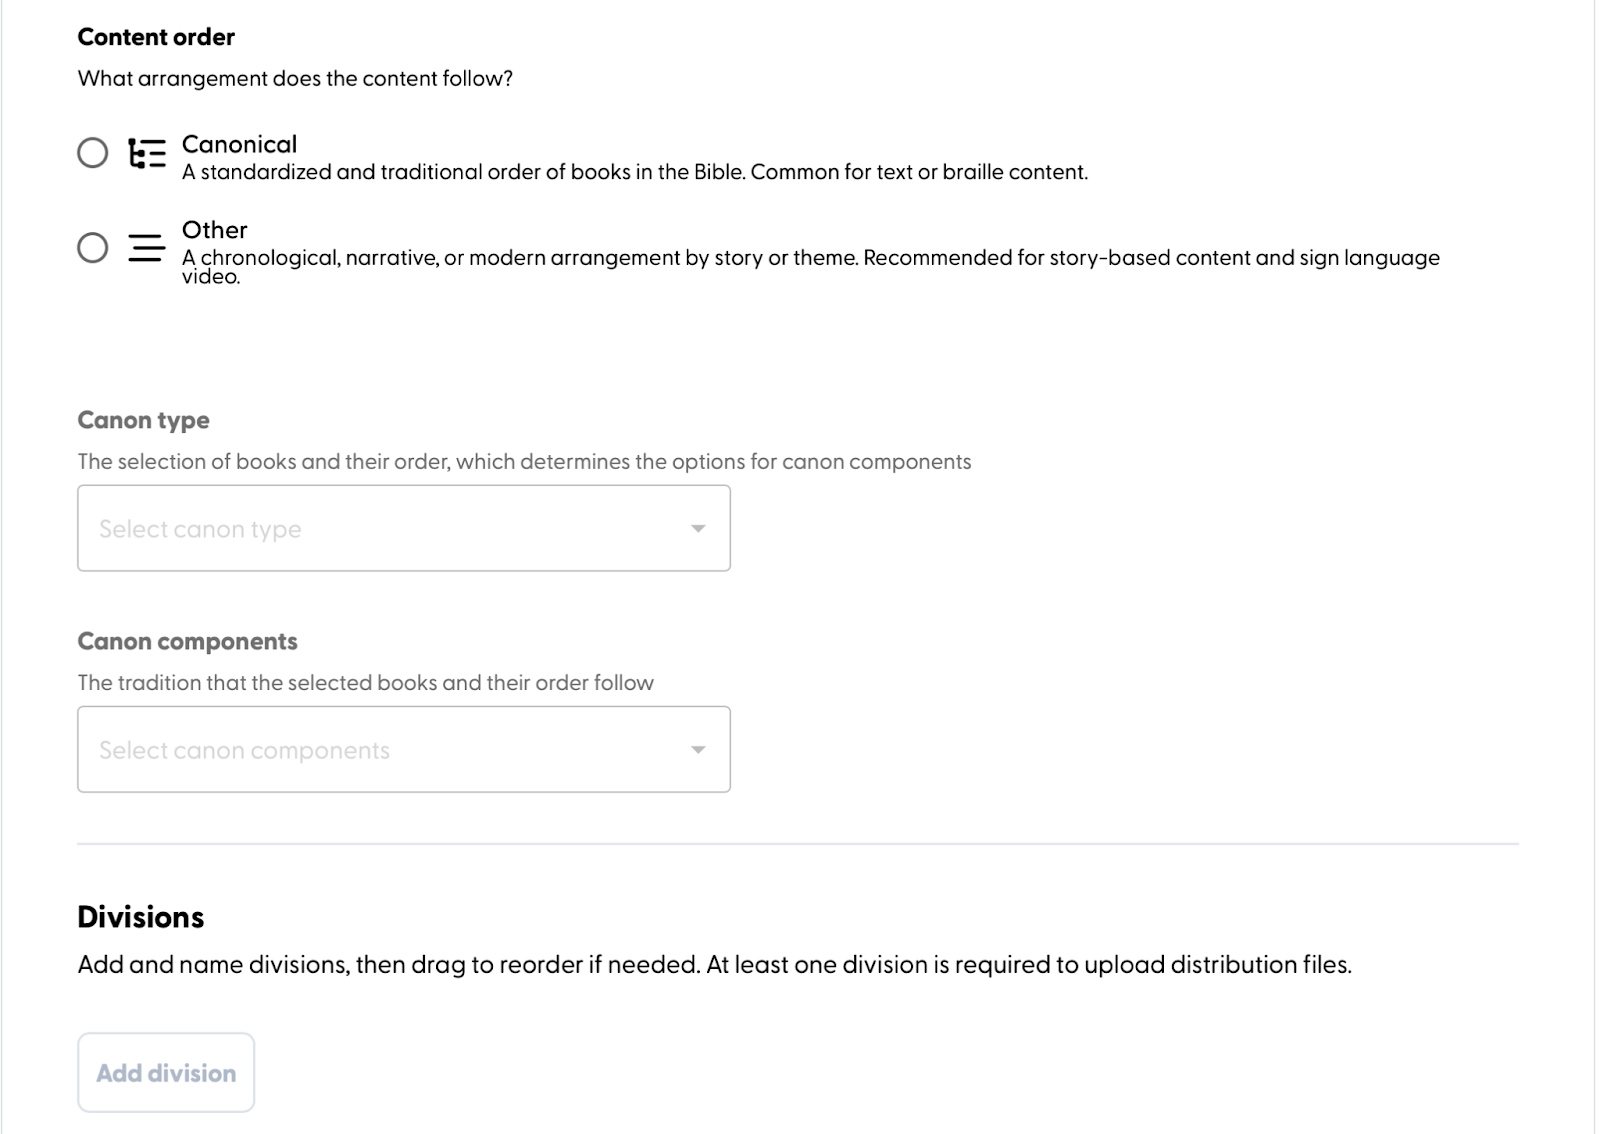Click the 'What arrangement does the content follow?' text
Screen dimensions: 1600x1134
[295, 78]
